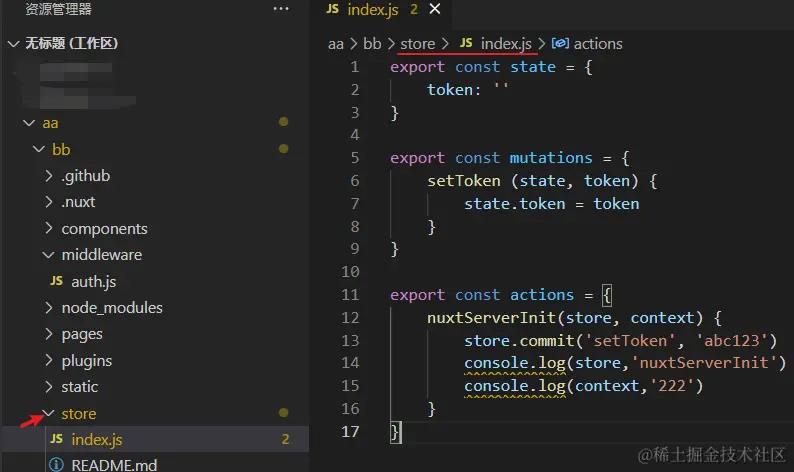The height and width of the screenshot is (472, 794).
Task: Click line number 17 in gutter
Action: click(x=350, y=431)
